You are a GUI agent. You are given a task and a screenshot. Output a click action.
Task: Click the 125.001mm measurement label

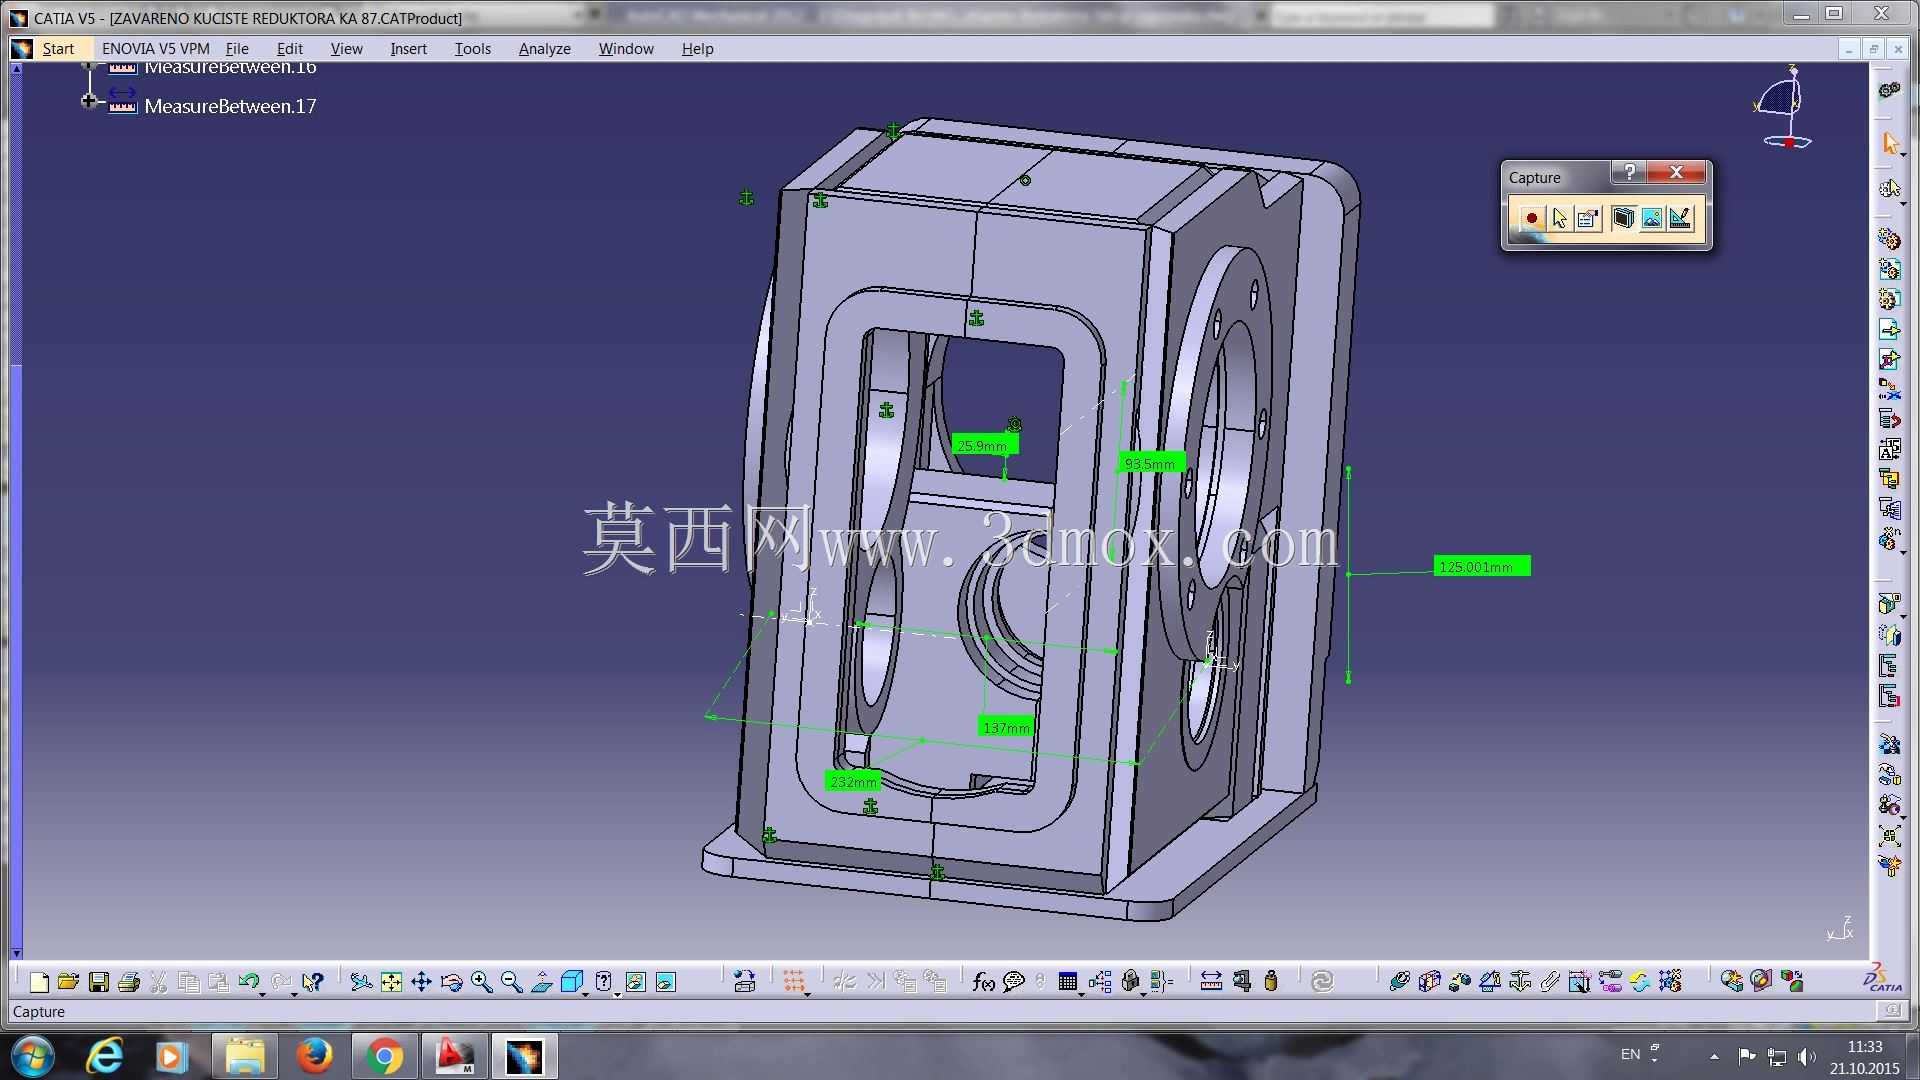point(1482,566)
